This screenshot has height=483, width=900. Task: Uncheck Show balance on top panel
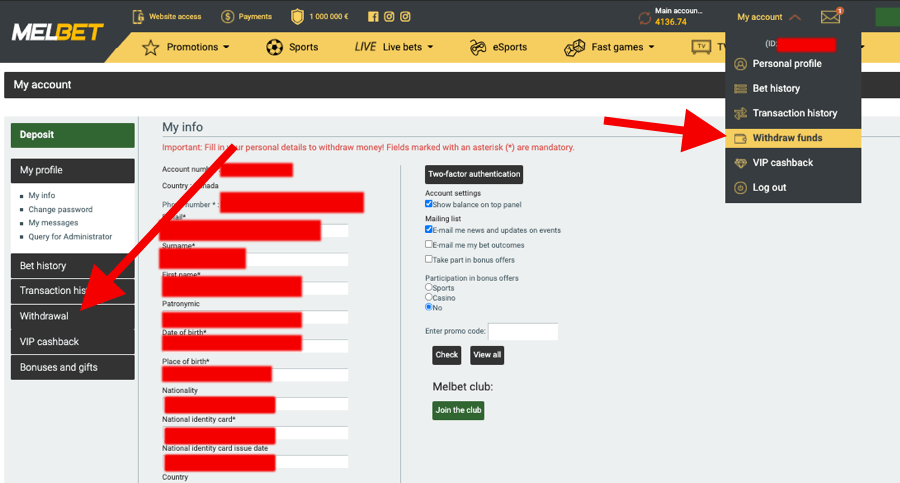pyautogui.click(x=429, y=204)
